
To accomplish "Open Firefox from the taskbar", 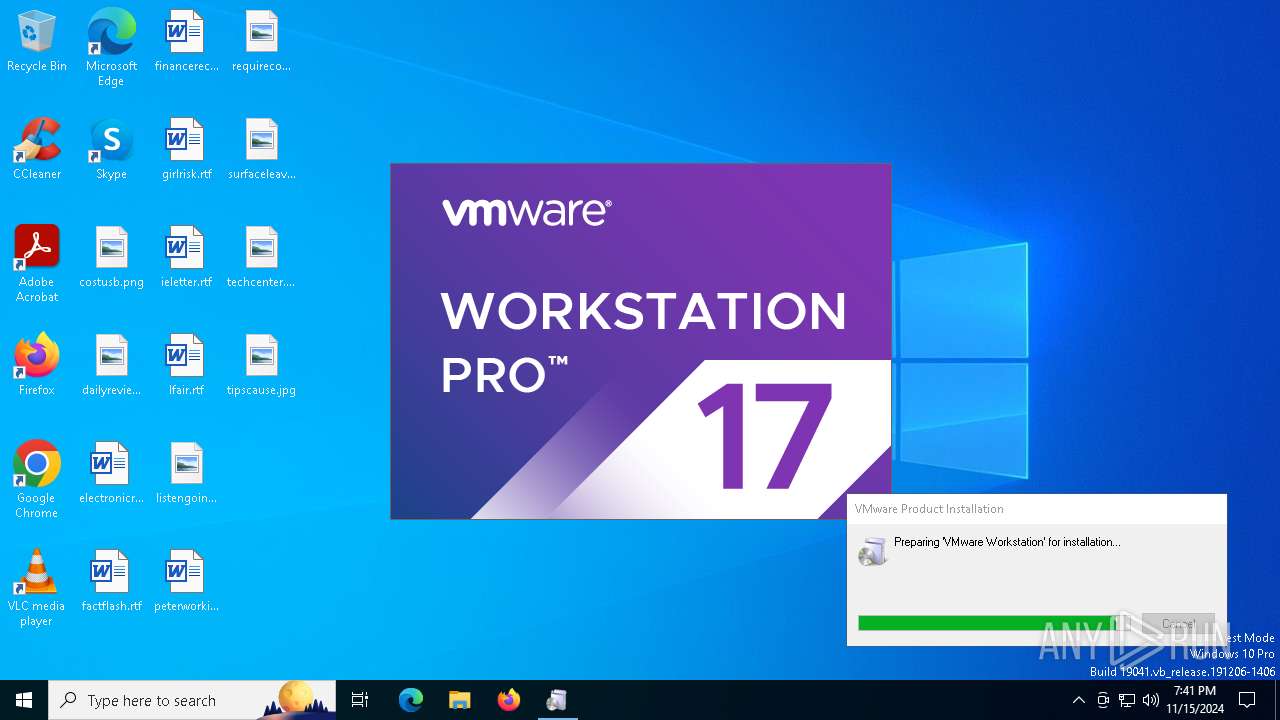I will (x=508, y=700).
